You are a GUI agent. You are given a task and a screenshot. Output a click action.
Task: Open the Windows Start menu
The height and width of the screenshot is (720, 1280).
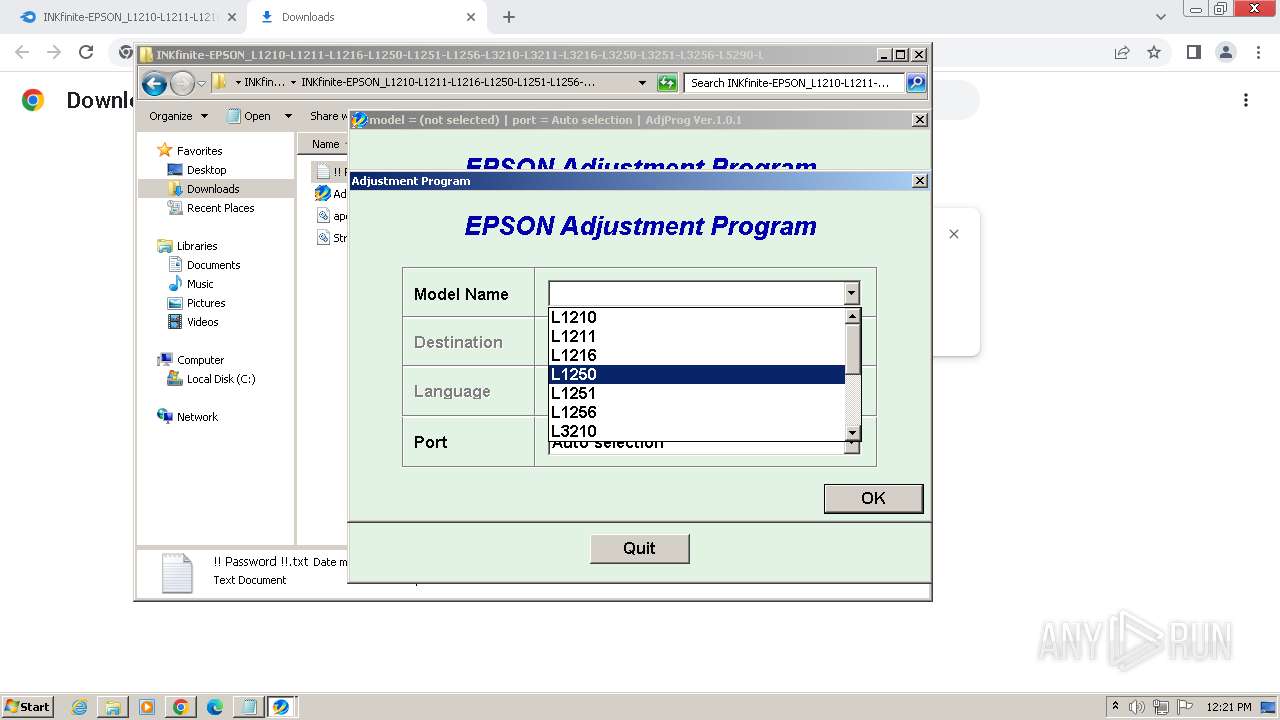point(27,706)
